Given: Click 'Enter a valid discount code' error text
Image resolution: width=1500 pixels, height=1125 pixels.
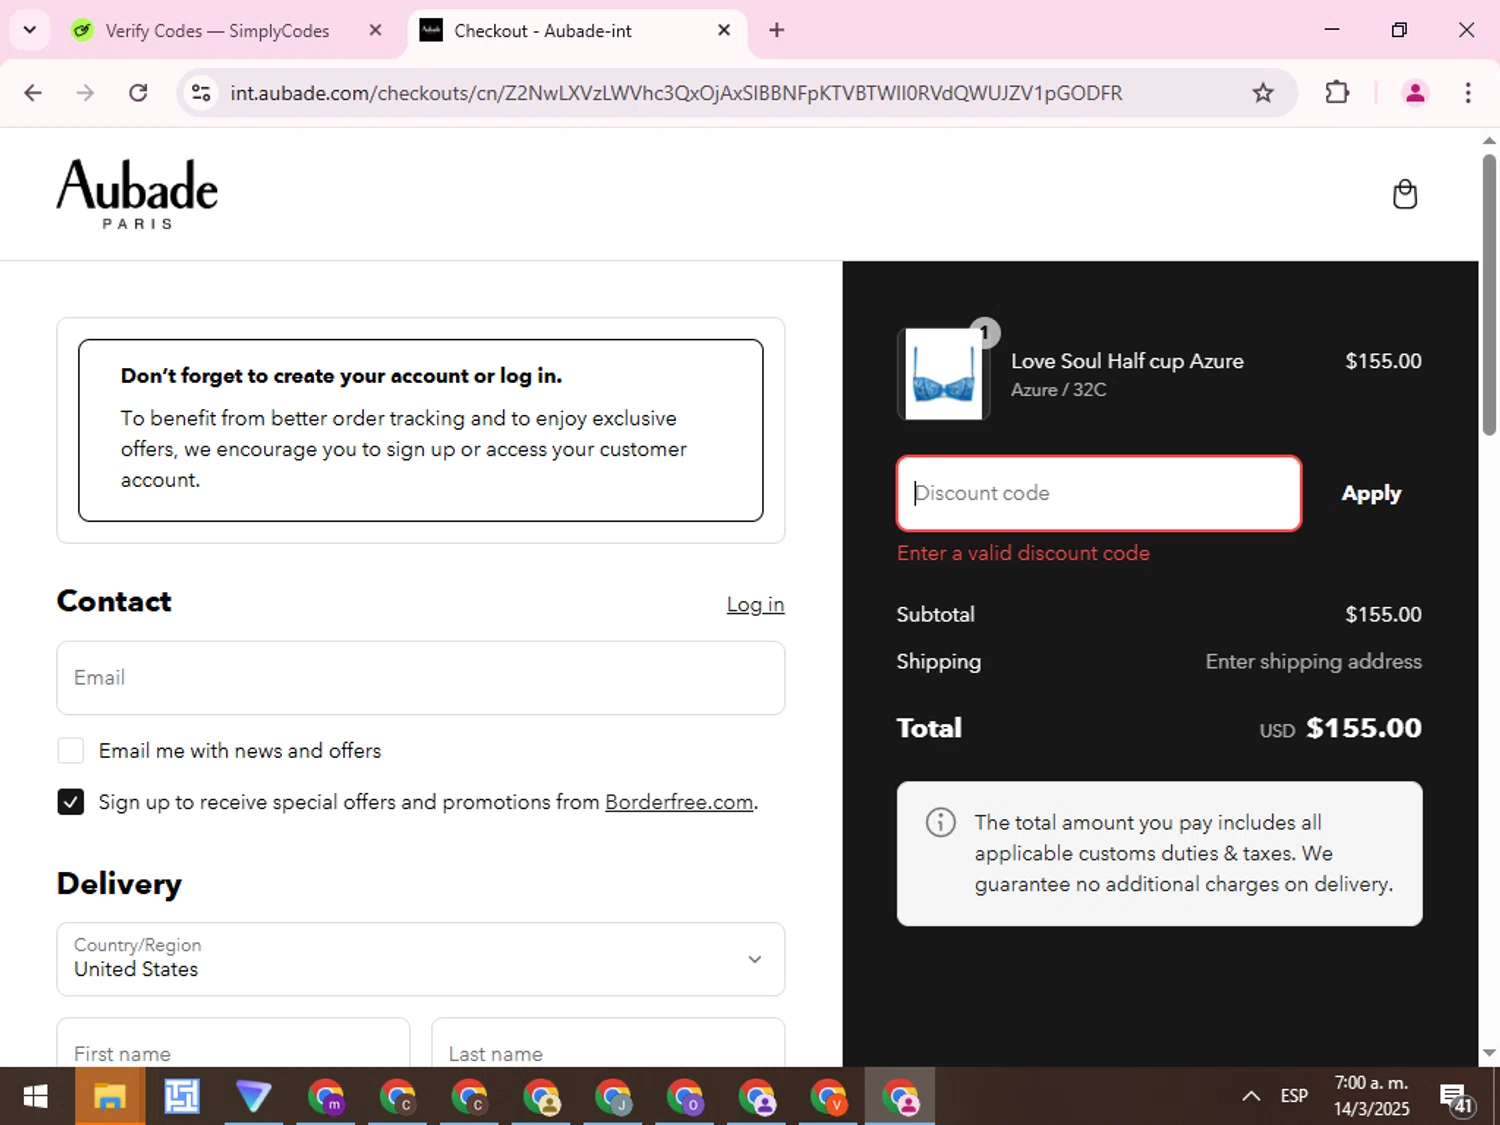Looking at the screenshot, I should (x=1023, y=553).
